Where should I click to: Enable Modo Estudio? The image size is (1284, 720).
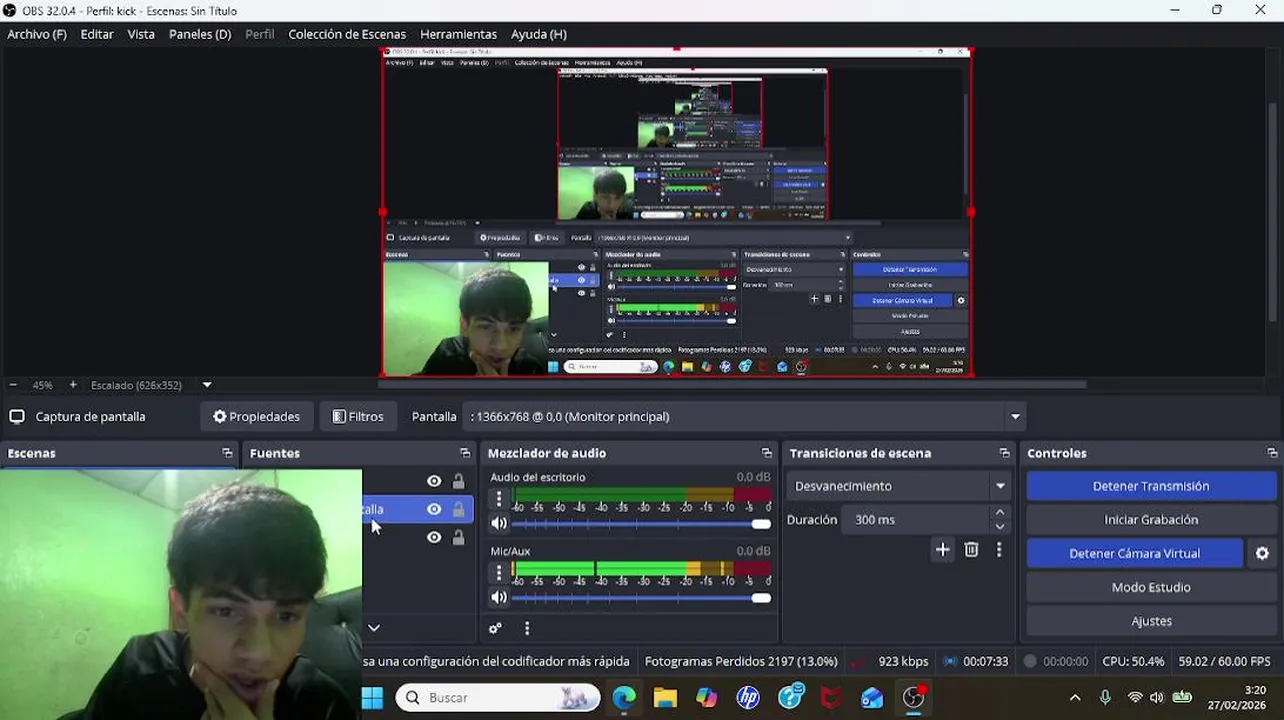point(1151,587)
